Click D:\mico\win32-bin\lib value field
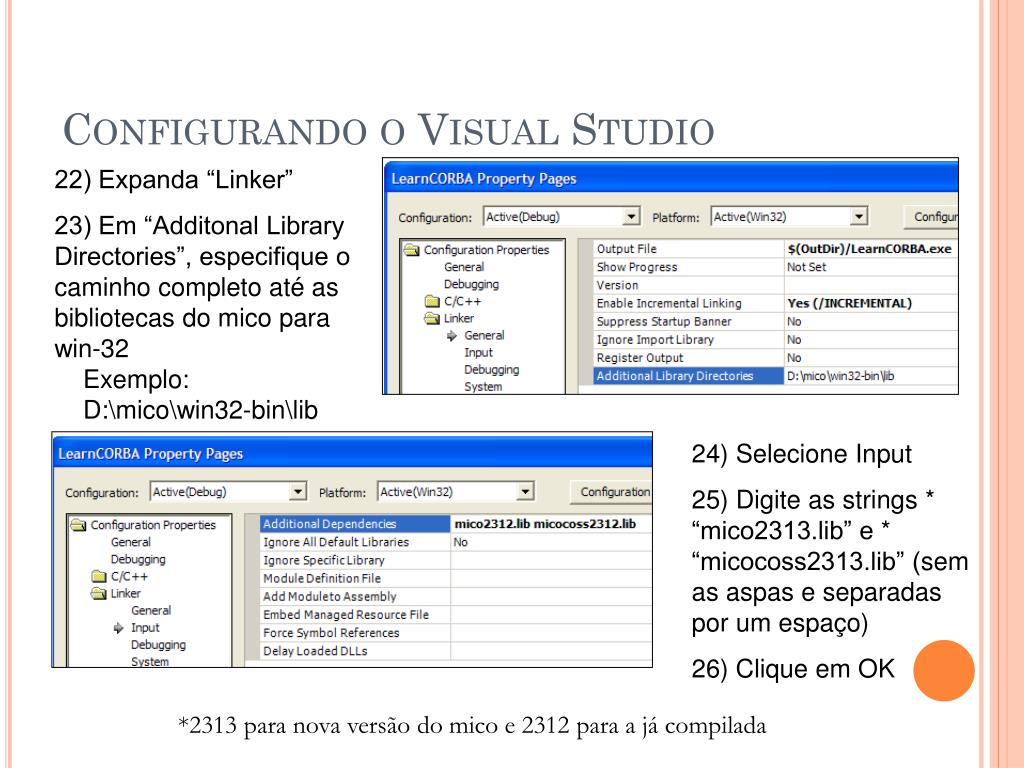 point(871,376)
